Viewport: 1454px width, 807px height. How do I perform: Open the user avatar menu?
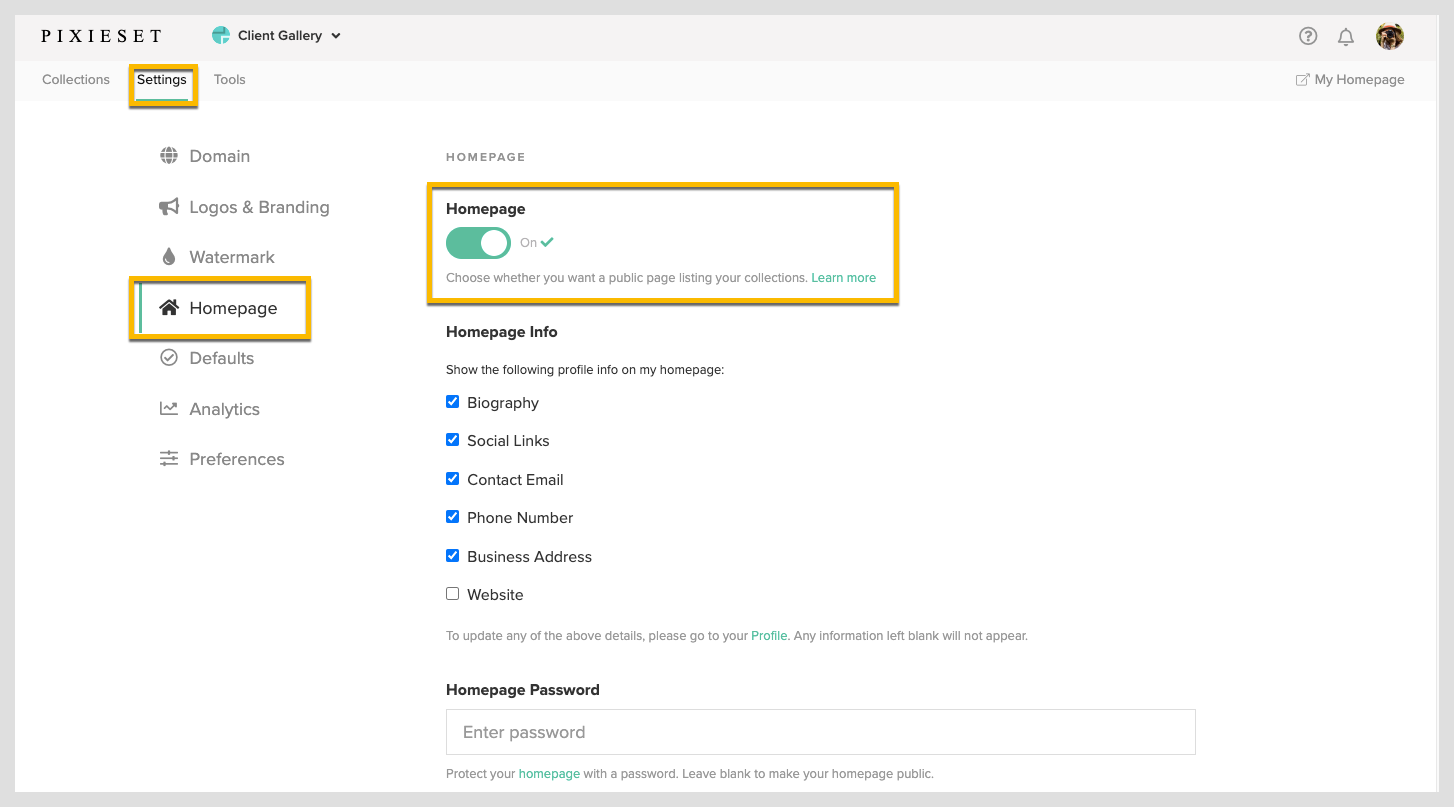tap(1390, 36)
